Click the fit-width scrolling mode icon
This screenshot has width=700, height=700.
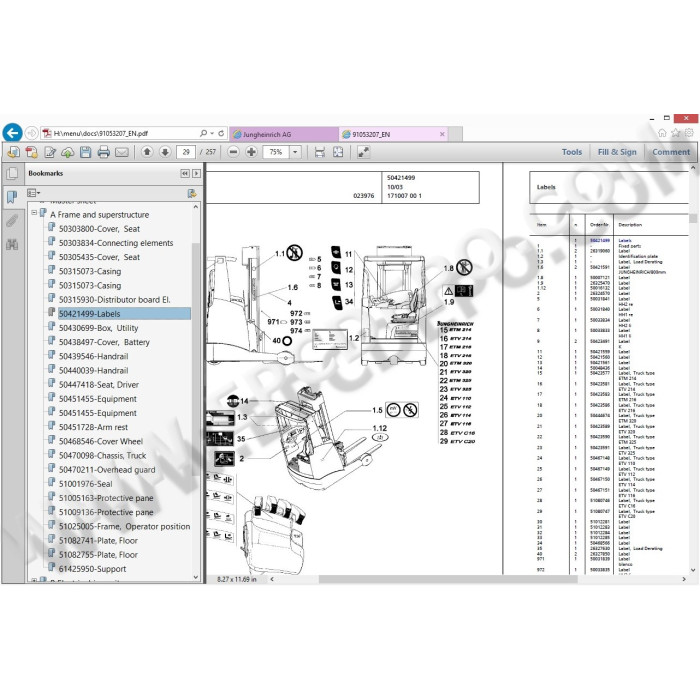320,152
